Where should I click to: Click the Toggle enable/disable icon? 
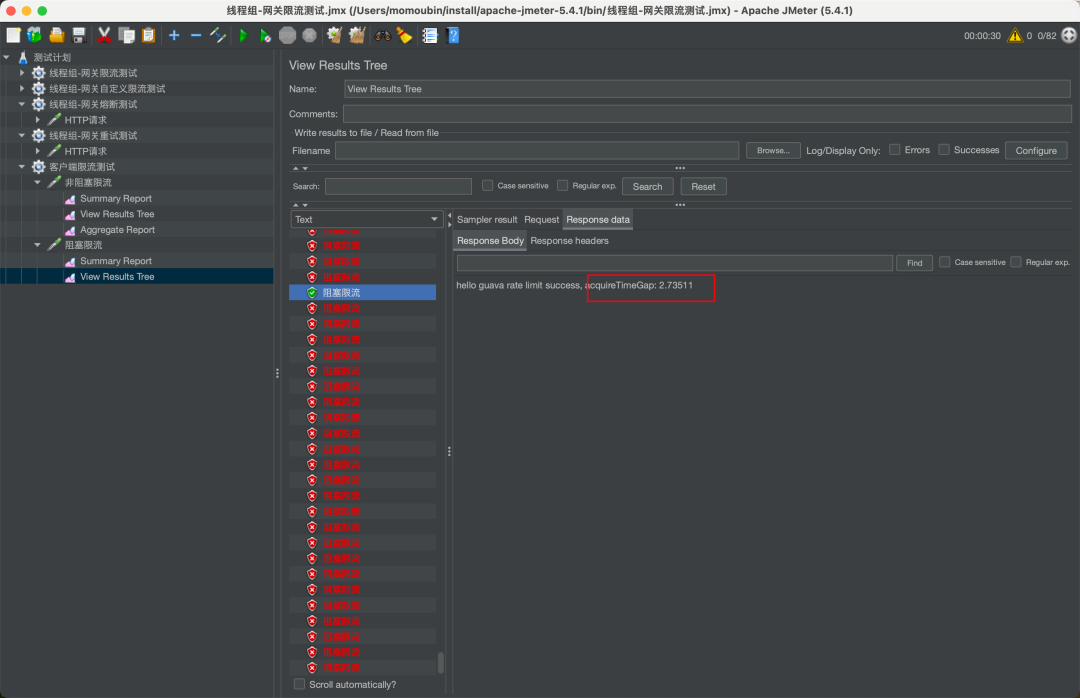(218, 35)
